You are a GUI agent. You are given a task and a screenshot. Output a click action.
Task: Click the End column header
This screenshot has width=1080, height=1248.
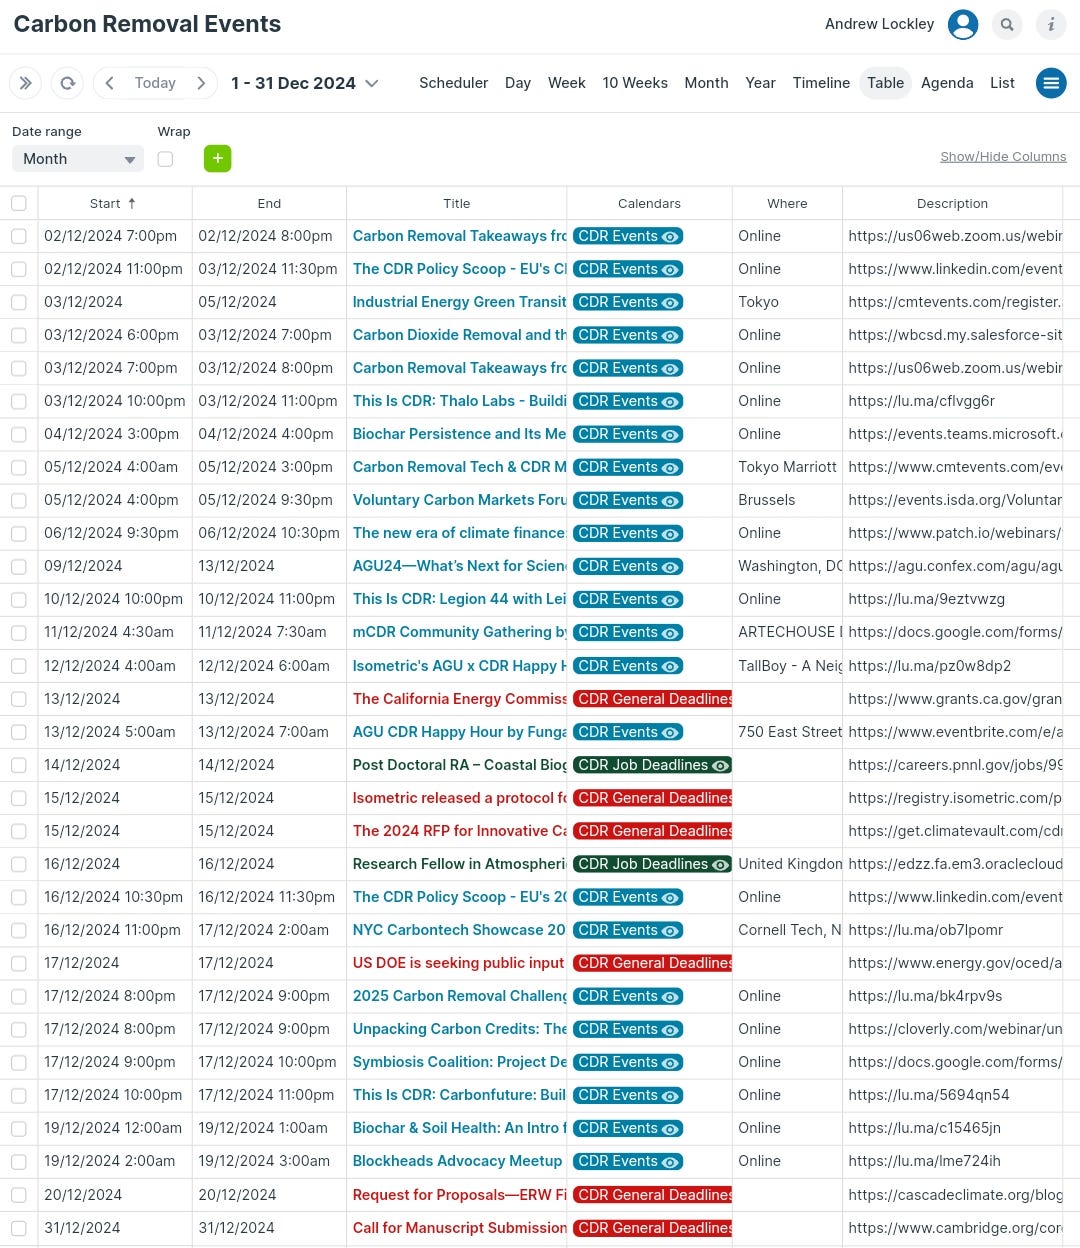coord(269,203)
